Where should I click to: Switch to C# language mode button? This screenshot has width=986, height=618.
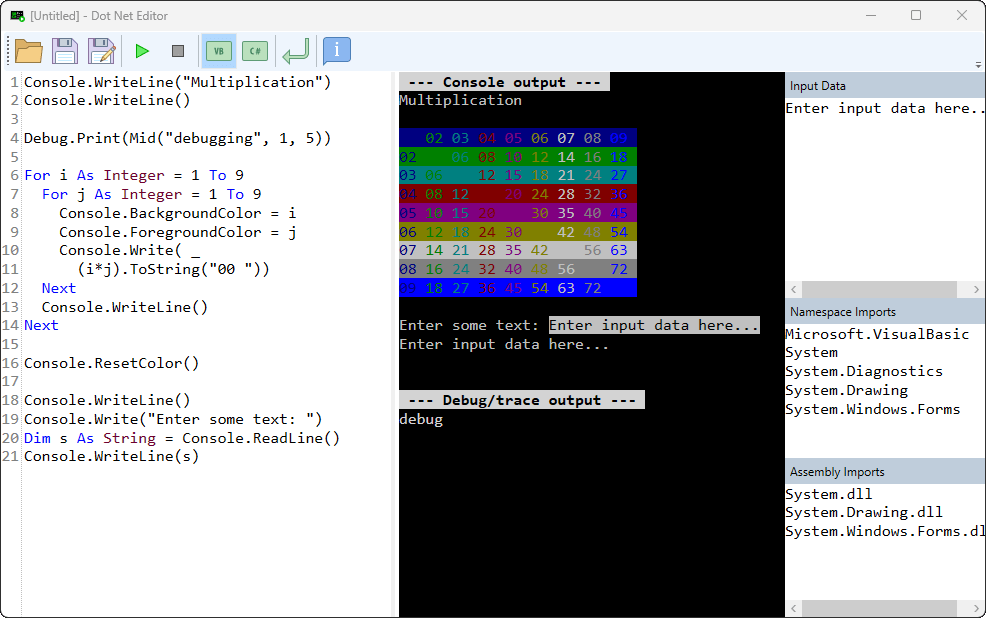pos(255,51)
